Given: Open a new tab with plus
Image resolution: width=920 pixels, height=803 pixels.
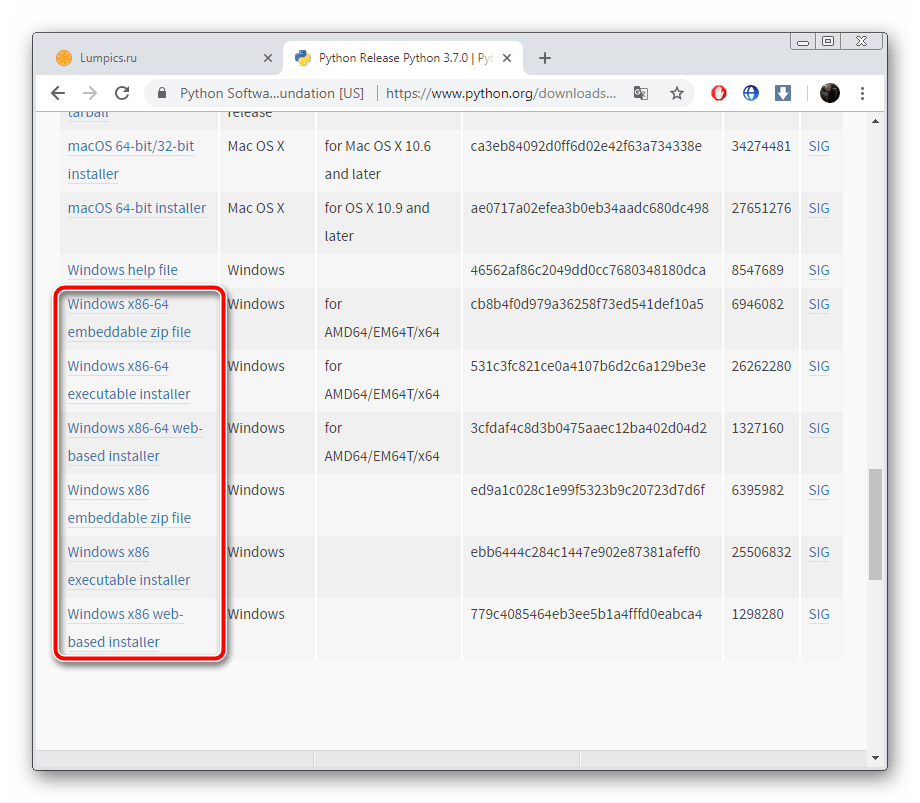Looking at the screenshot, I should 545,58.
